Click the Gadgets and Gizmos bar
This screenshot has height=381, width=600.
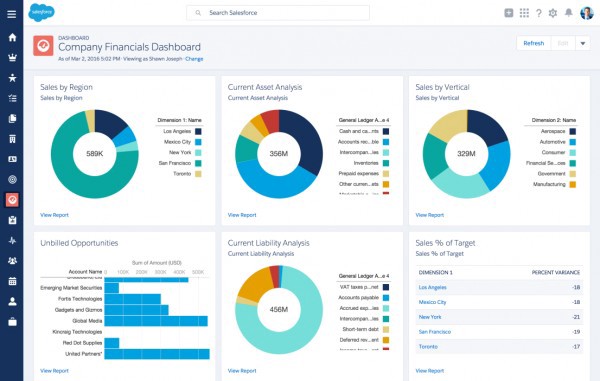(x=136, y=310)
